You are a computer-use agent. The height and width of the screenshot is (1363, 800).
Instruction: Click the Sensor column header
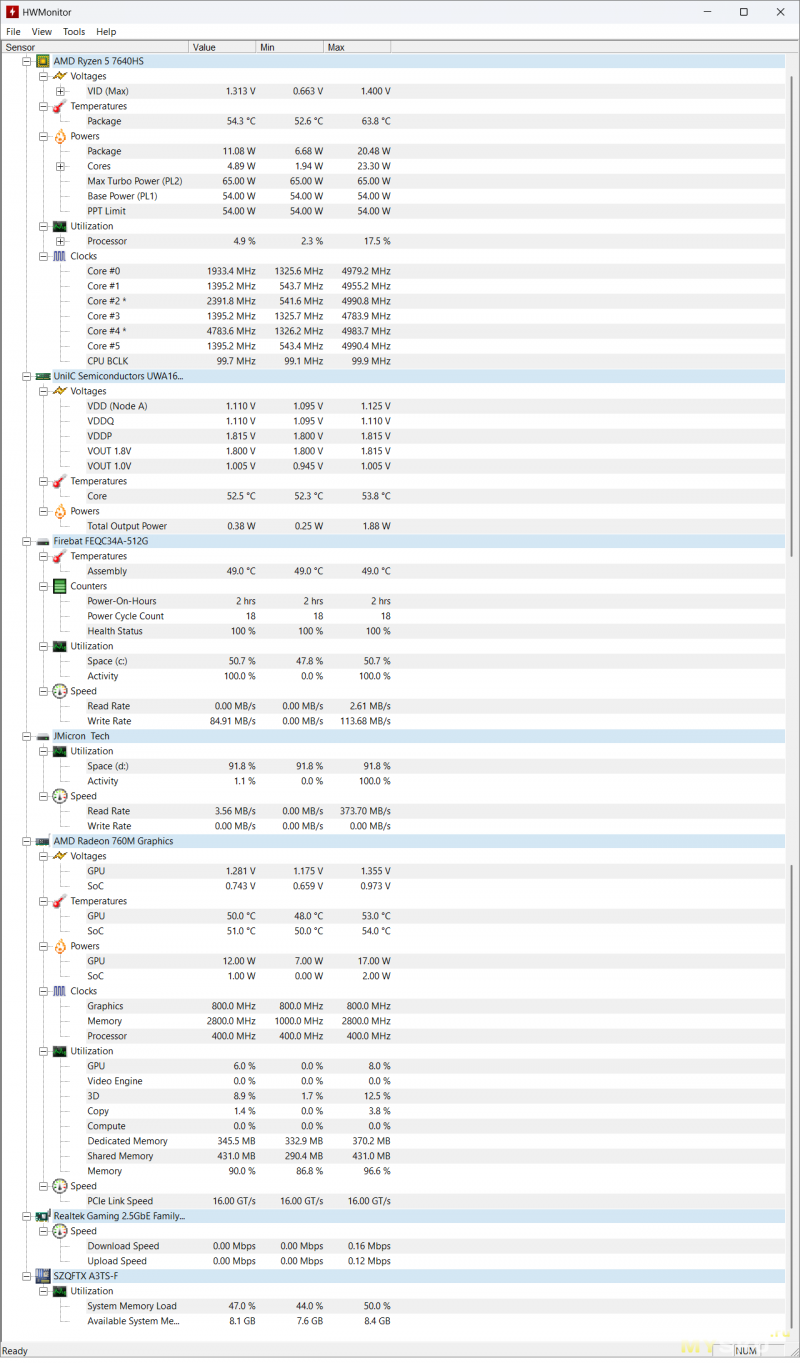coord(95,47)
